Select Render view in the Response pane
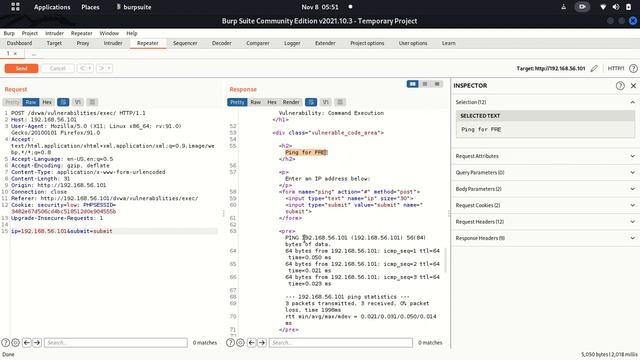Viewport: 640px width, 360px height. 291,102
